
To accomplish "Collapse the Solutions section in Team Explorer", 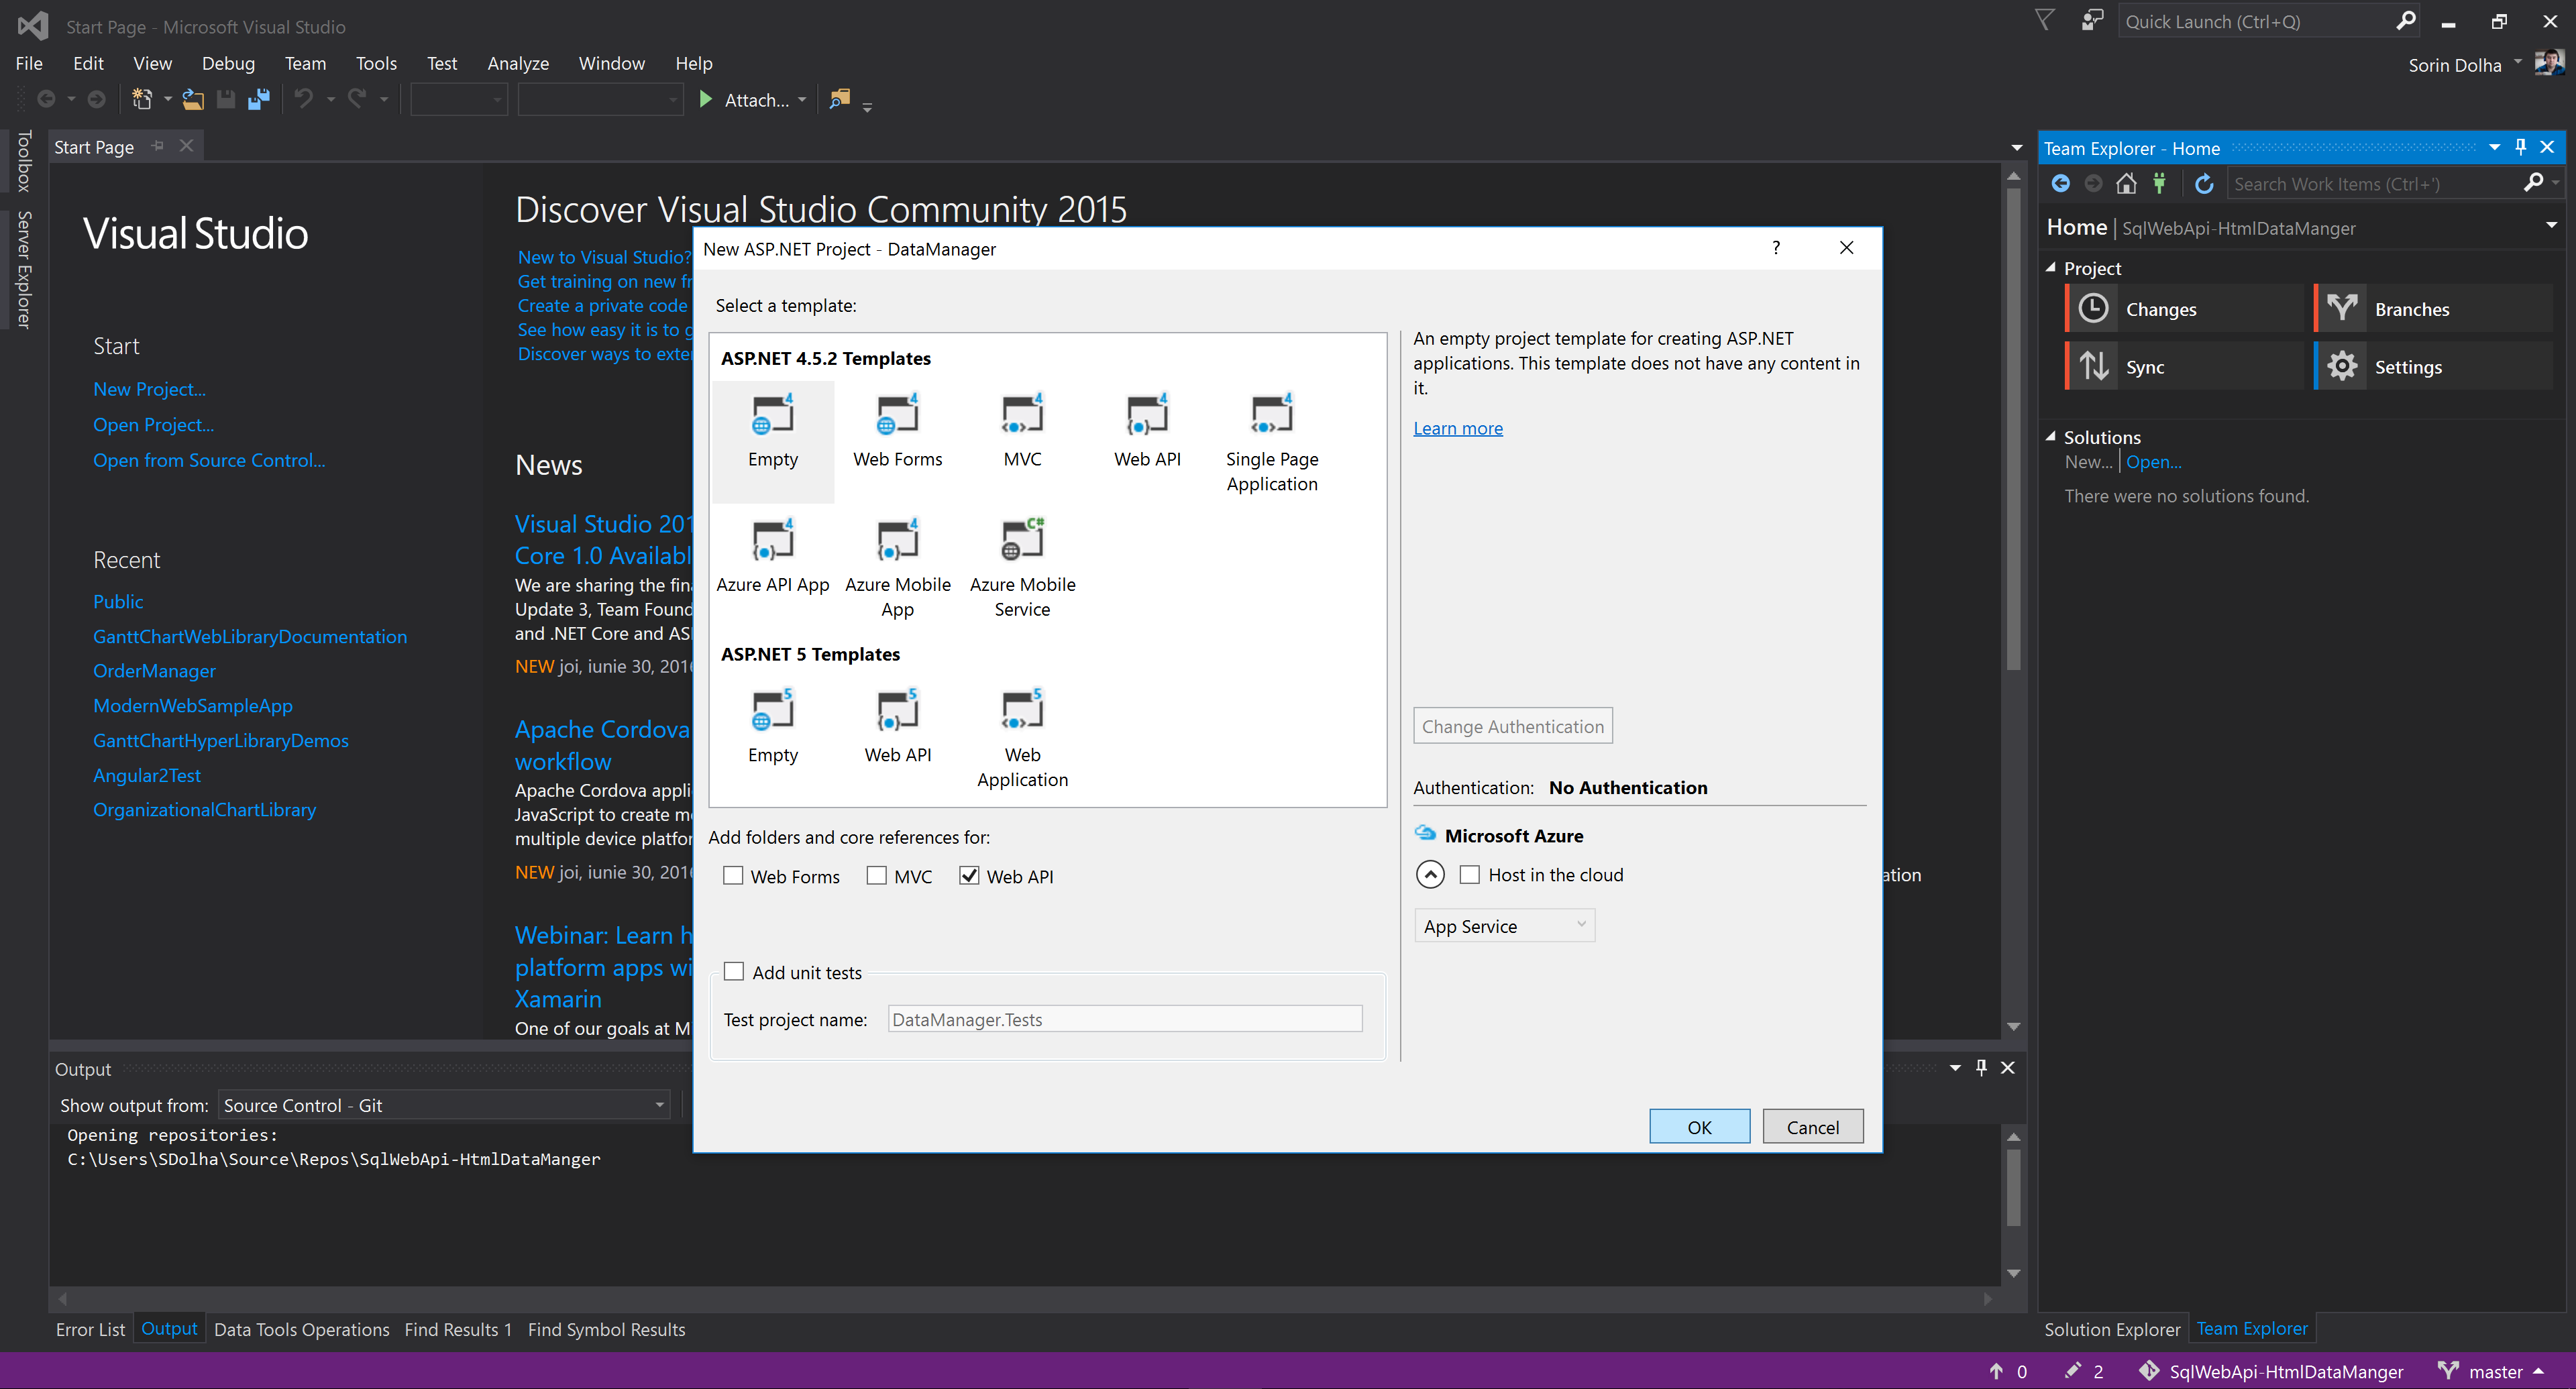I will pos(2051,437).
